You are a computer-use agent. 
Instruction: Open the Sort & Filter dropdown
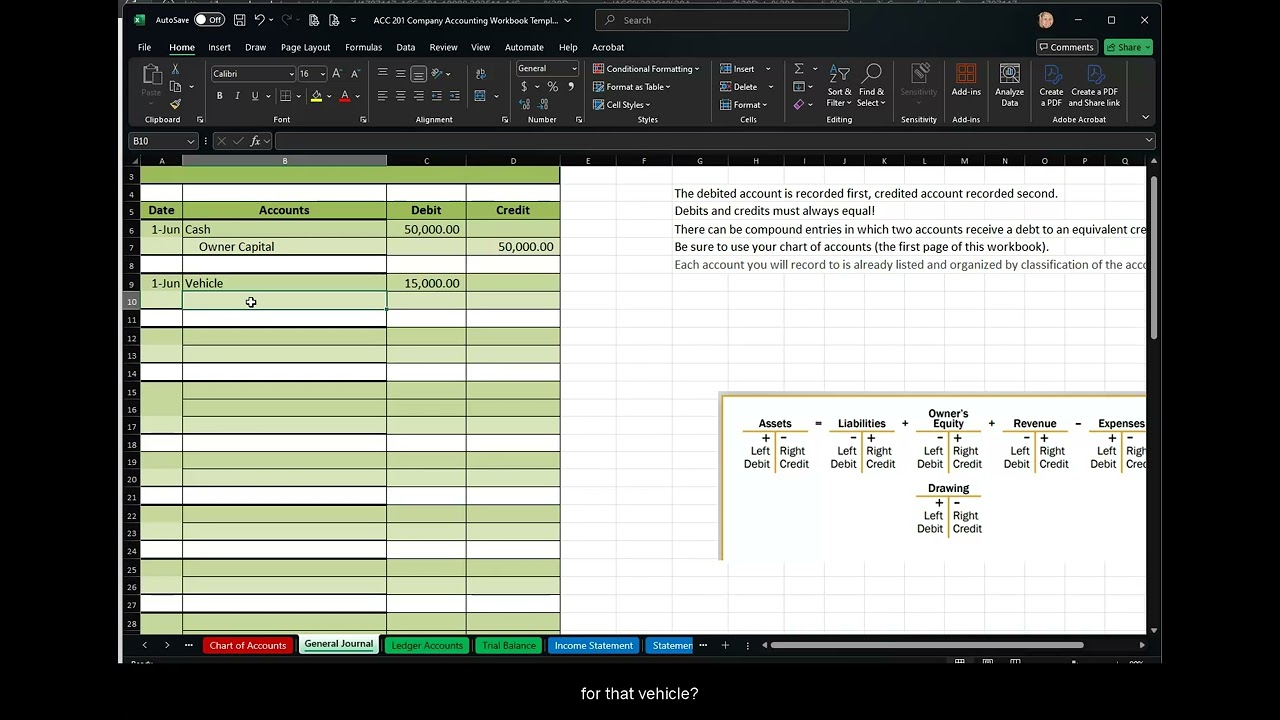pyautogui.click(x=840, y=85)
